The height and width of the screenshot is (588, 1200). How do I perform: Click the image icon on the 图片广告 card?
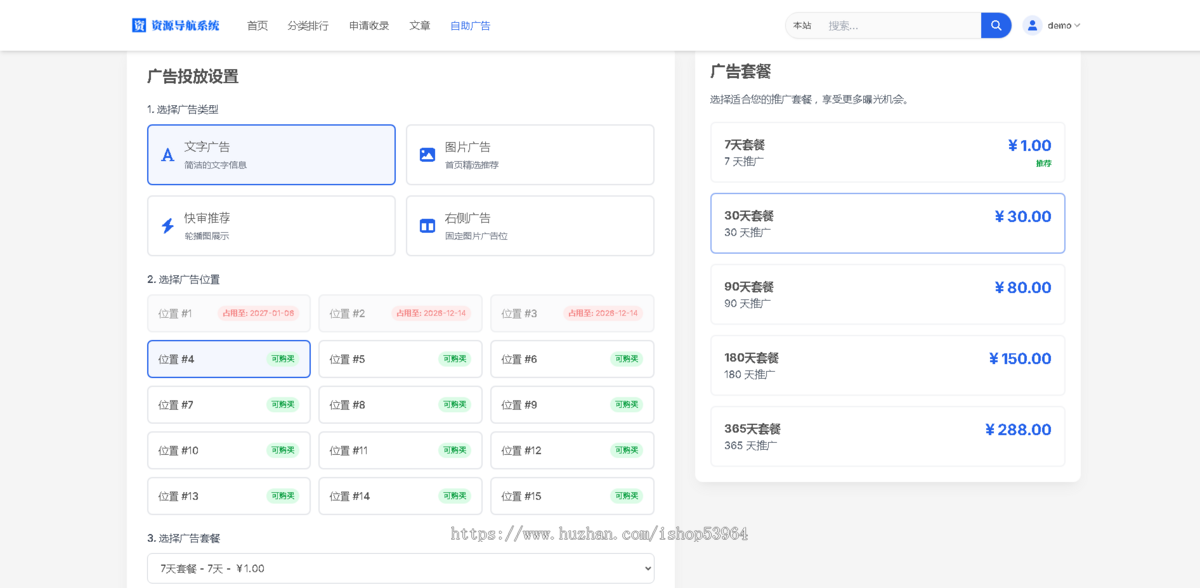click(425, 154)
